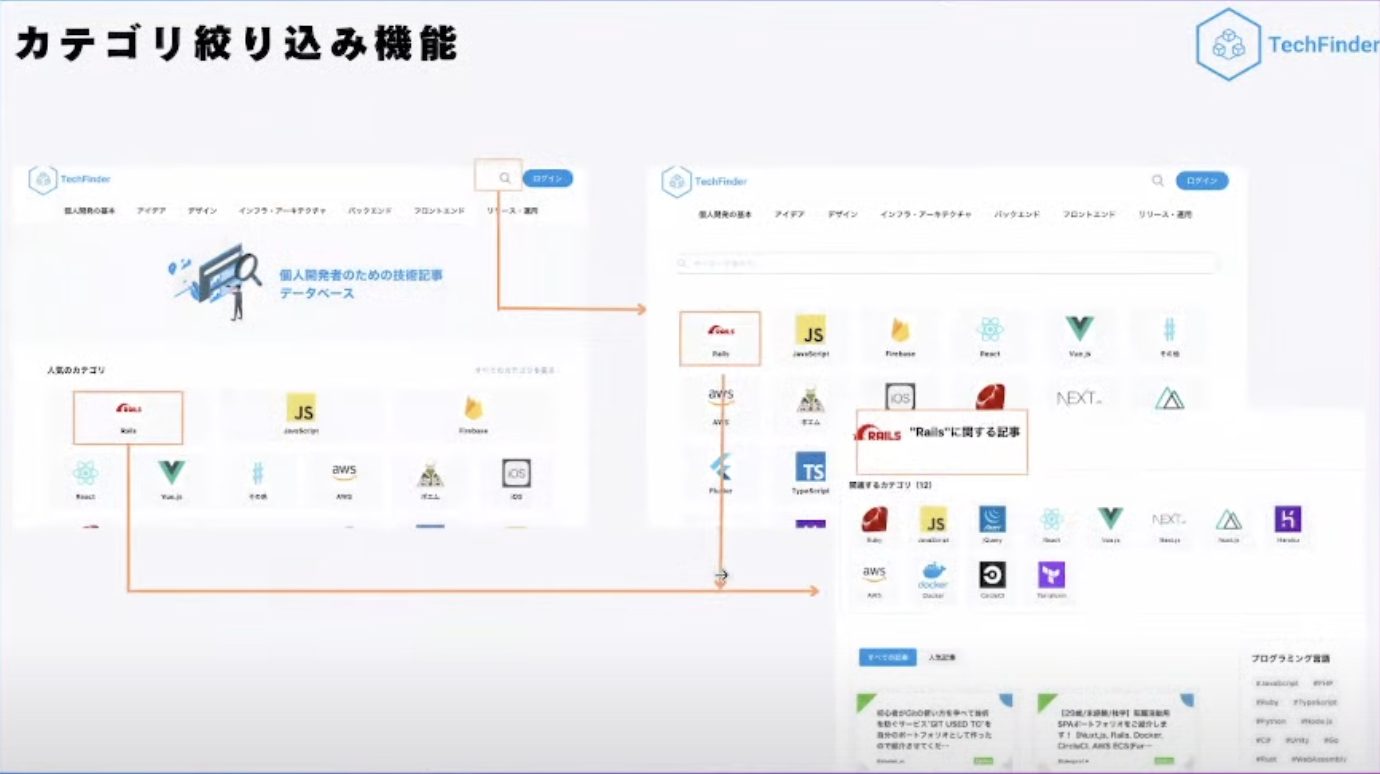The height and width of the screenshot is (774, 1380).
Task: Open the related category Heroku on the Rails articles page
Action: click(1288, 525)
